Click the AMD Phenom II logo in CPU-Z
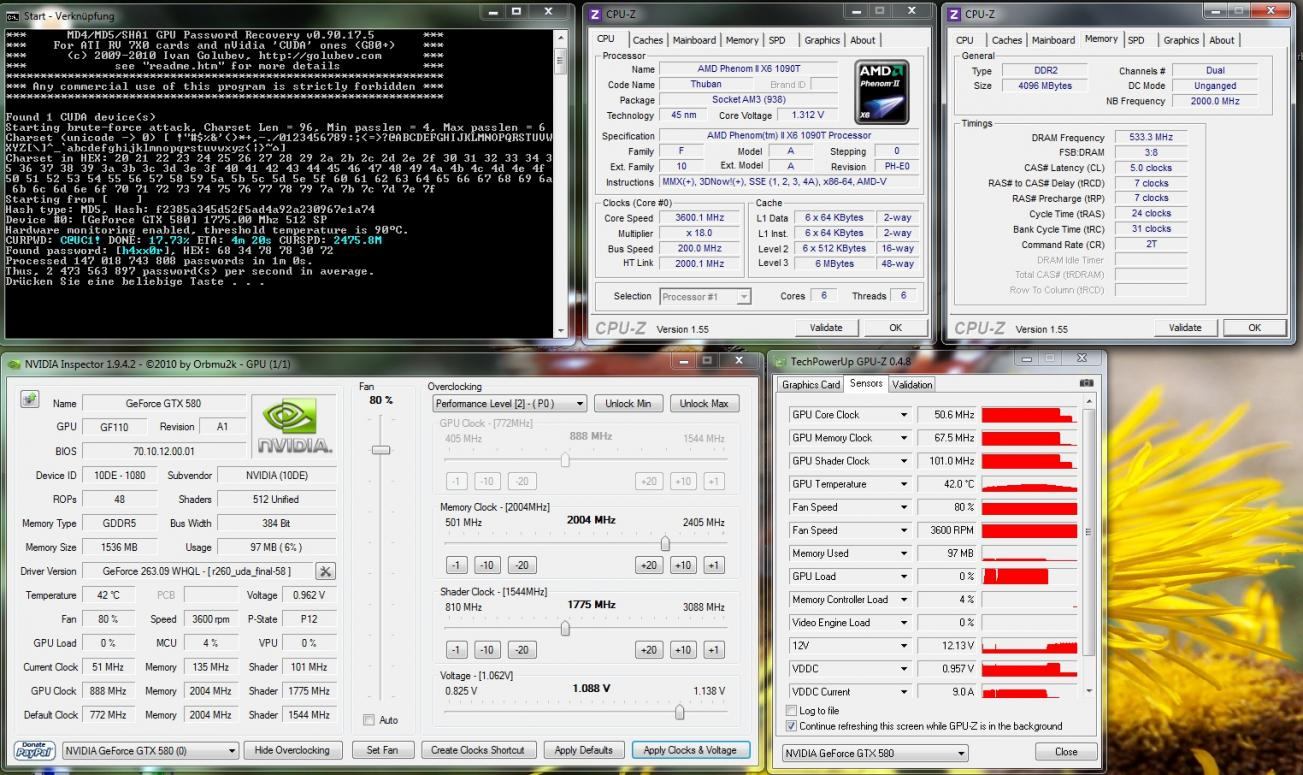 882,92
